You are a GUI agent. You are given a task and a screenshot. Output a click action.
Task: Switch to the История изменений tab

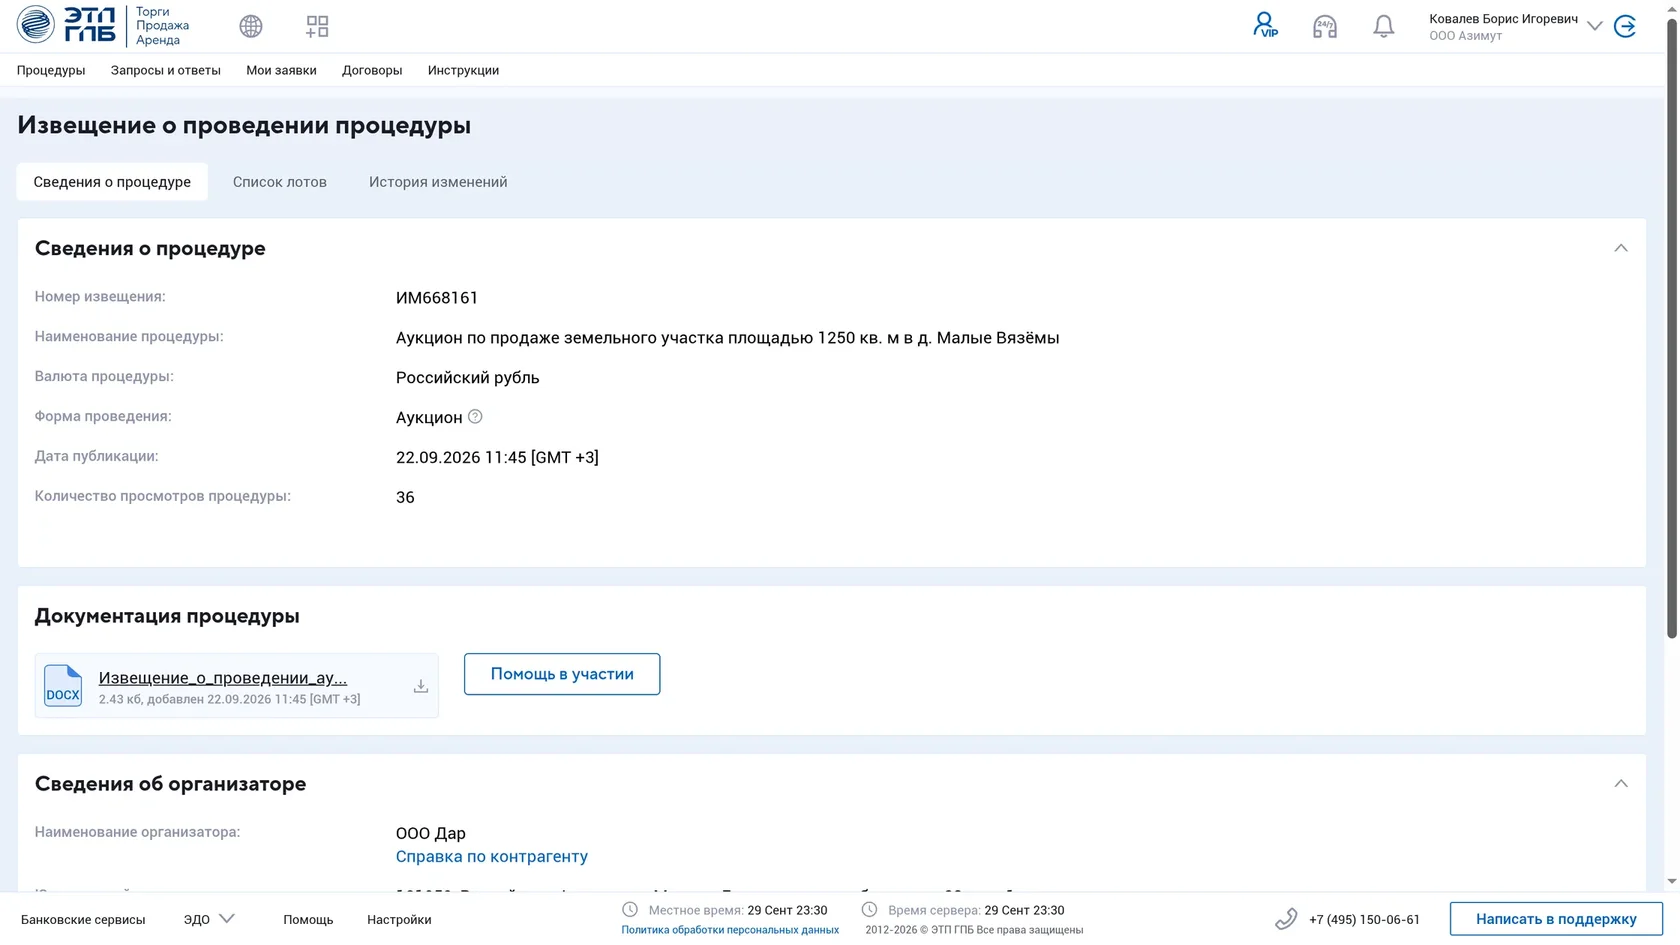click(x=438, y=182)
